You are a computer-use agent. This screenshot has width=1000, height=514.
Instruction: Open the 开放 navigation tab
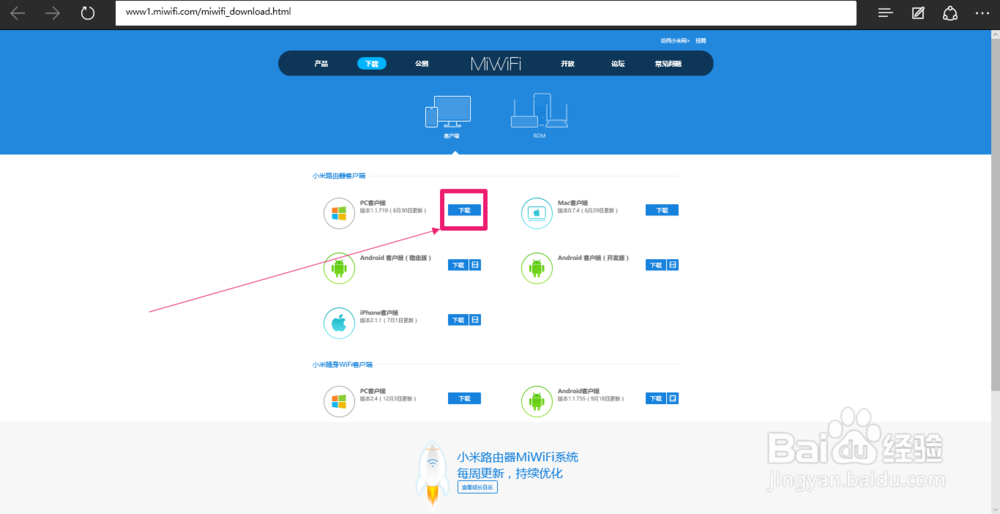pyautogui.click(x=568, y=64)
